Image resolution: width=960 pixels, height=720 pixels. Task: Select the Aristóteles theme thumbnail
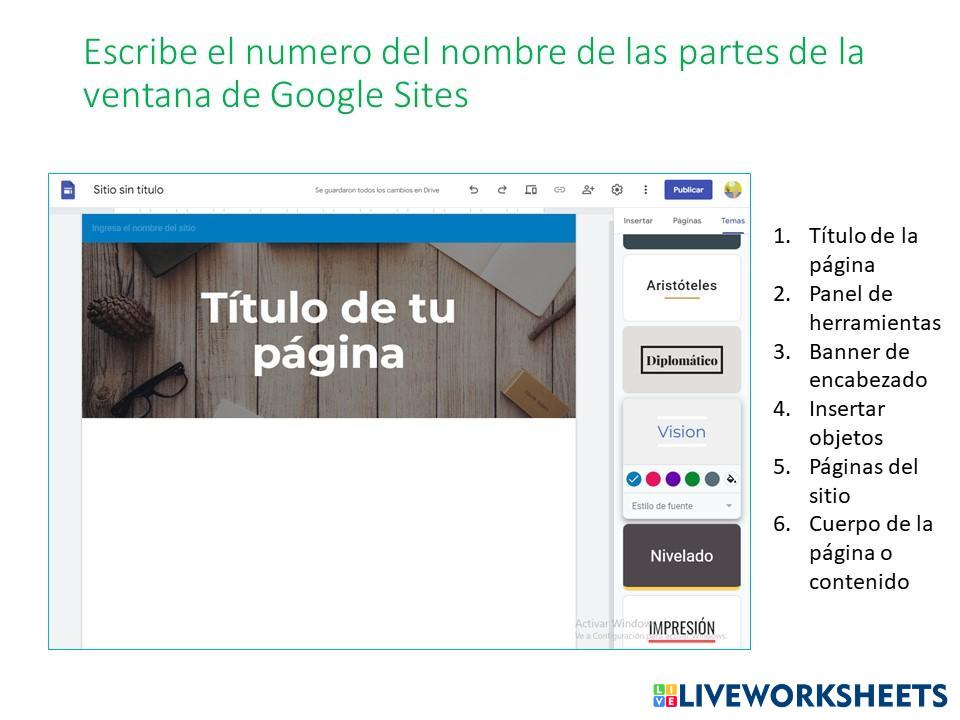point(682,287)
